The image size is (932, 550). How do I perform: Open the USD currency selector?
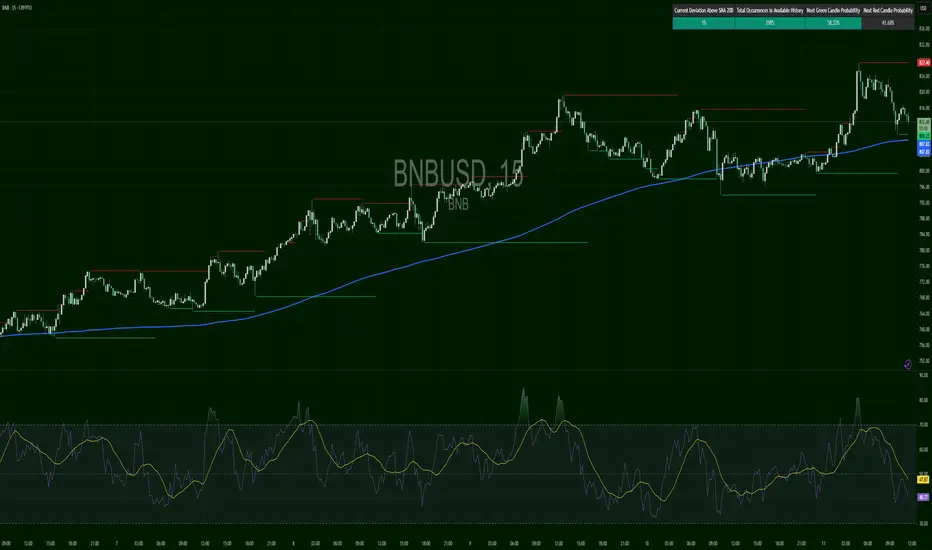(x=923, y=8)
